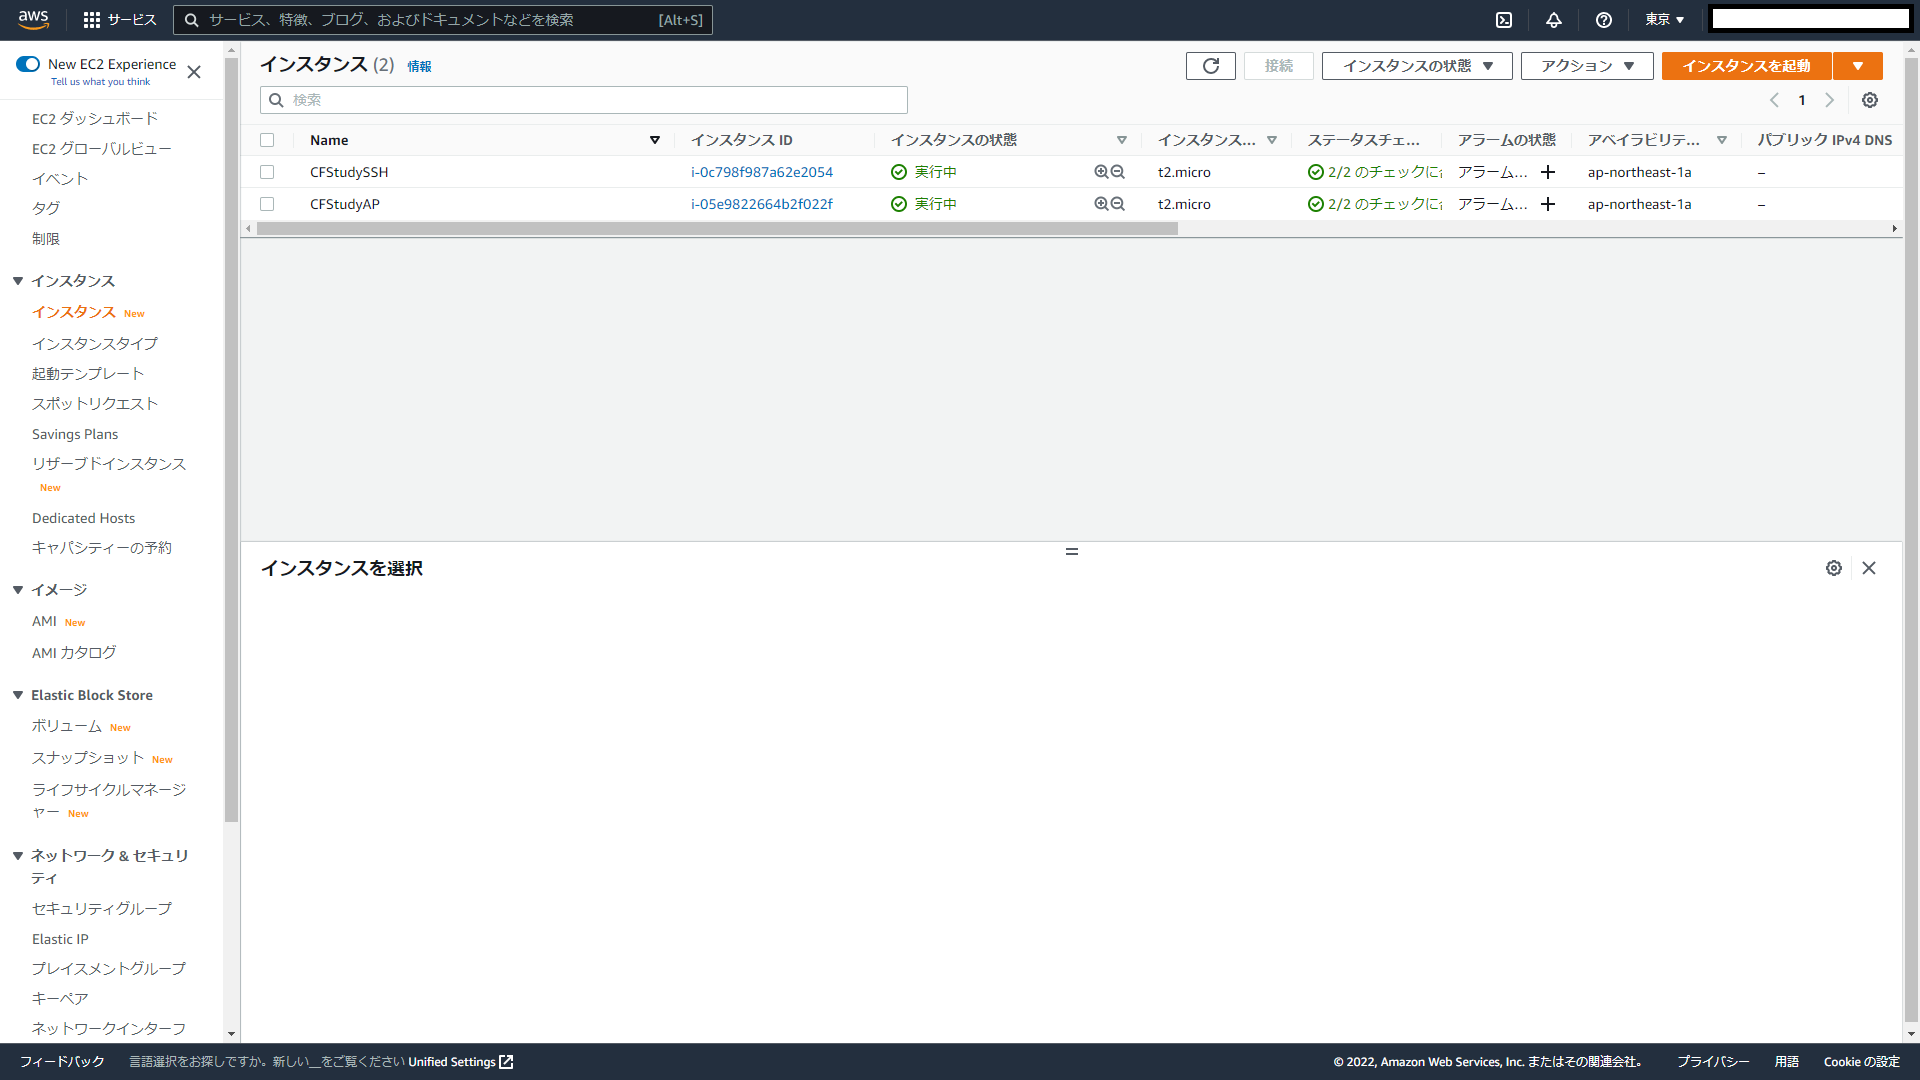Open the help question mark icon

point(1604,20)
